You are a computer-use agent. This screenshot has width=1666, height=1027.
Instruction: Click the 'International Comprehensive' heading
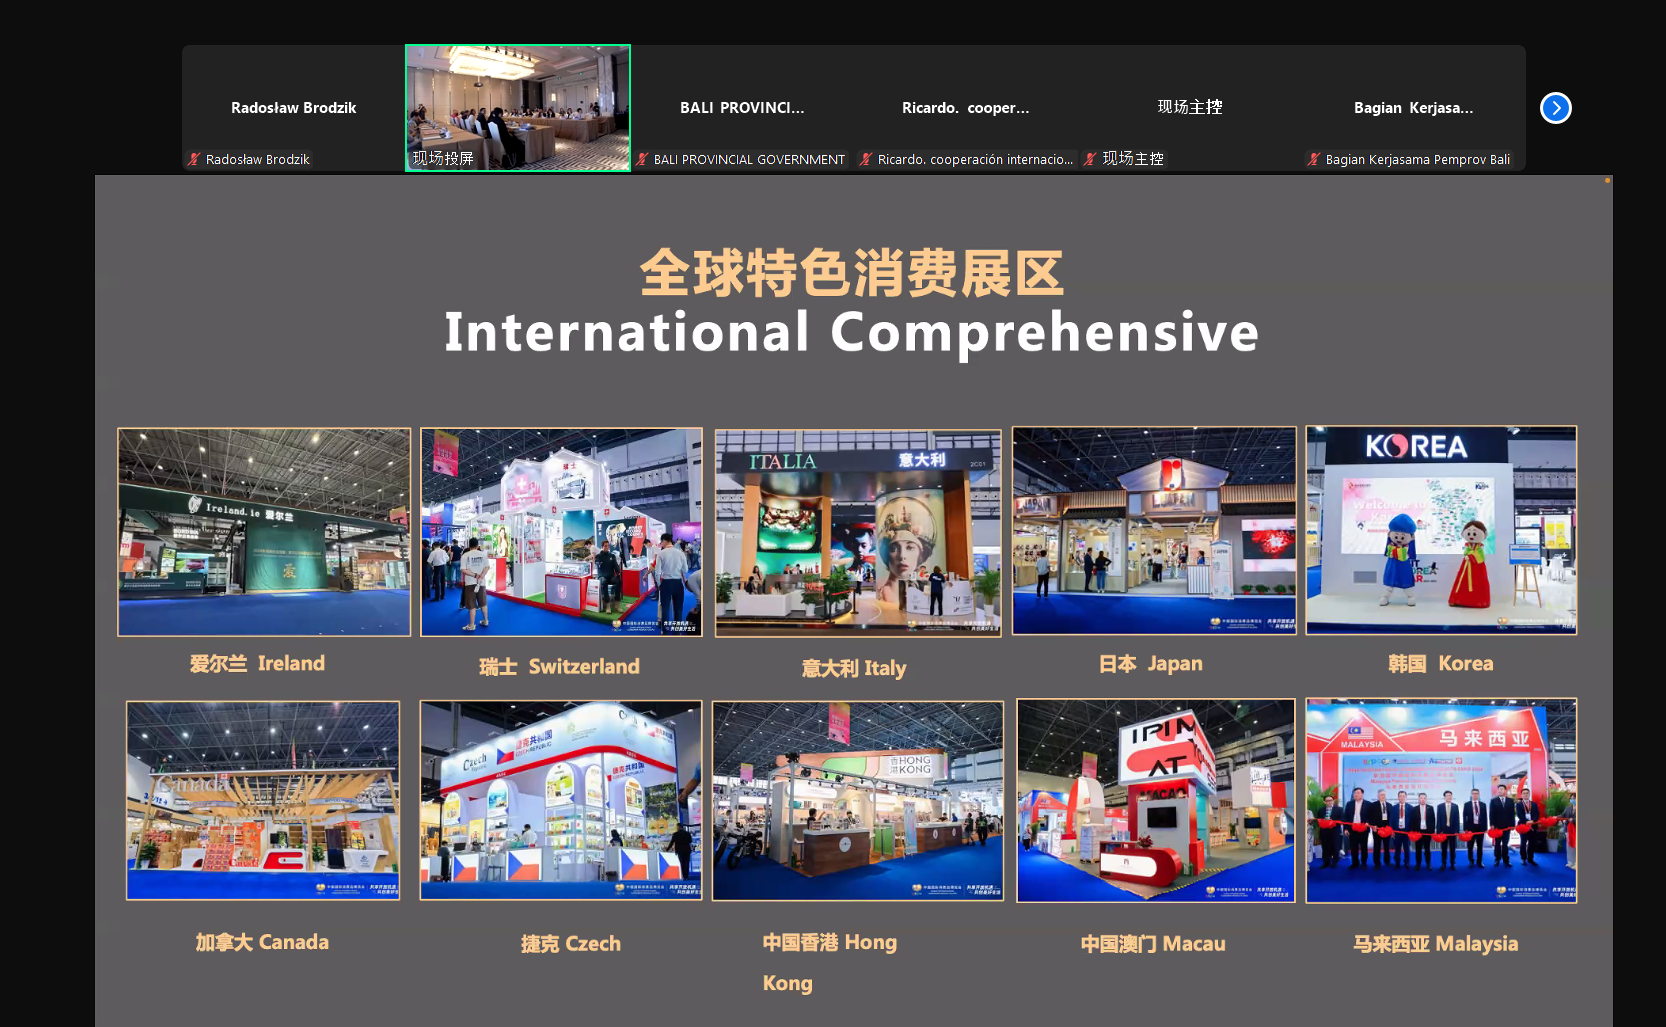coord(851,333)
